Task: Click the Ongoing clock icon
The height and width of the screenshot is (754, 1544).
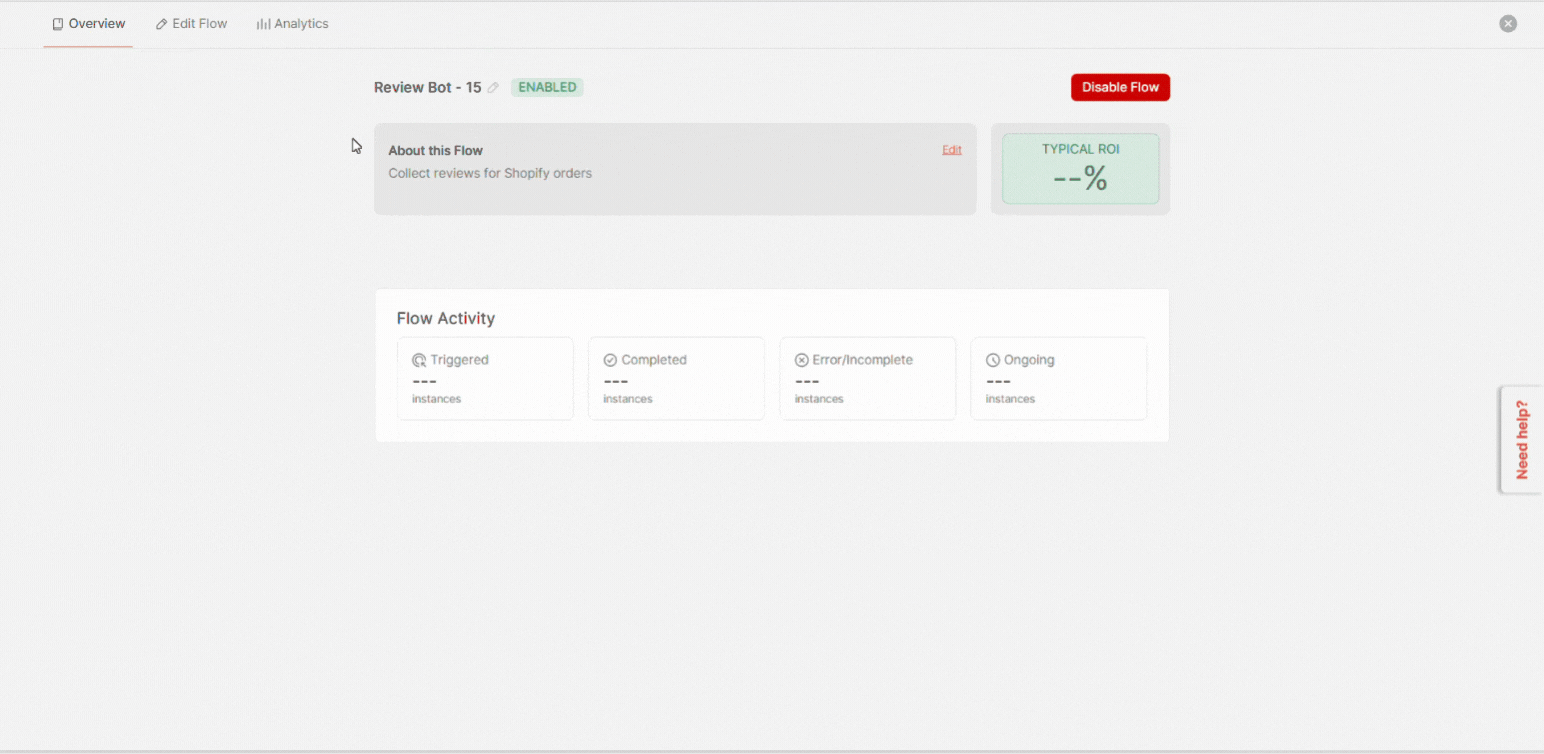Action: pos(993,360)
